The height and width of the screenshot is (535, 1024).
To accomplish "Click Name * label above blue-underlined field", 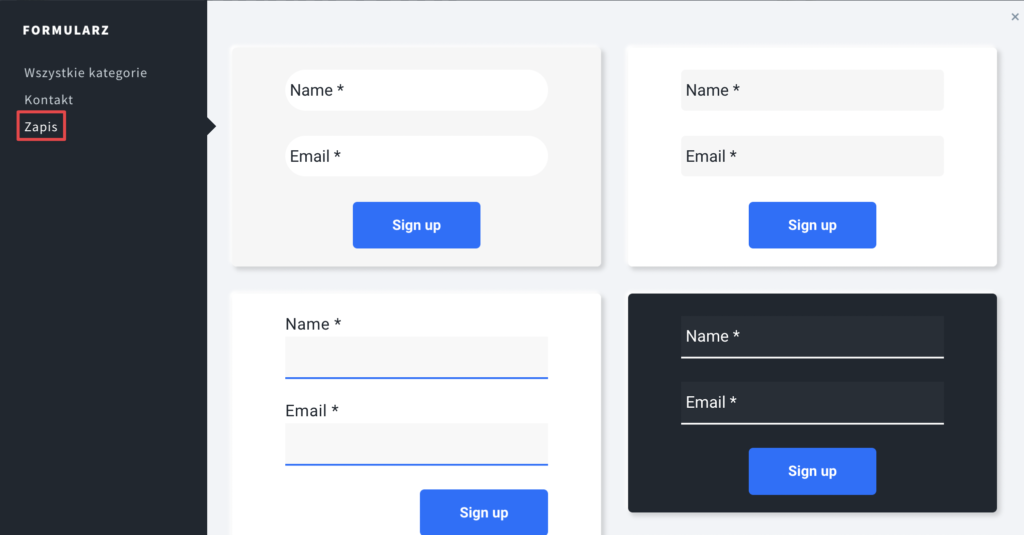I will [x=313, y=324].
